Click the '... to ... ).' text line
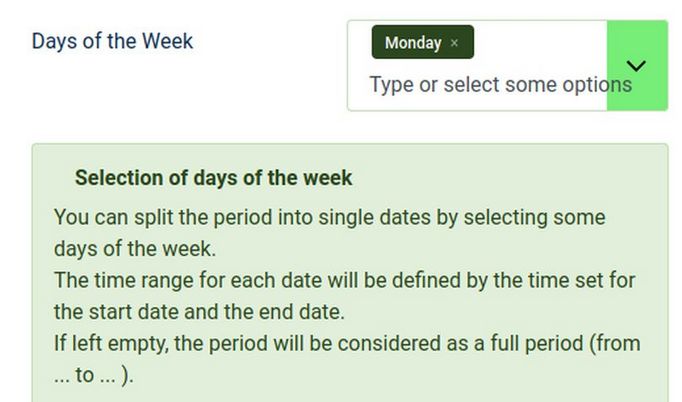The width and height of the screenshot is (682, 402). tap(93, 376)
